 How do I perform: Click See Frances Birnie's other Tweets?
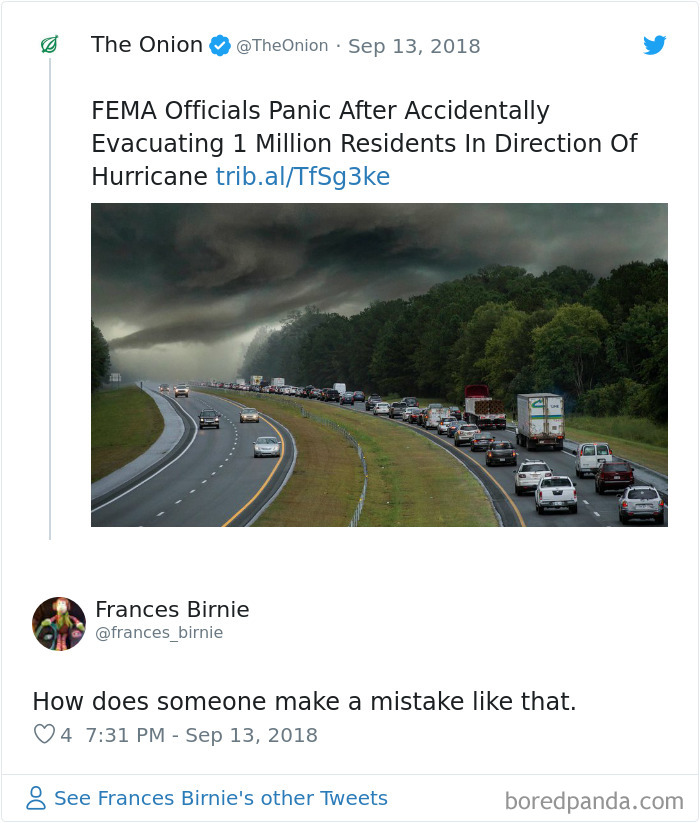pyautogui.click(x=220, y=798)
